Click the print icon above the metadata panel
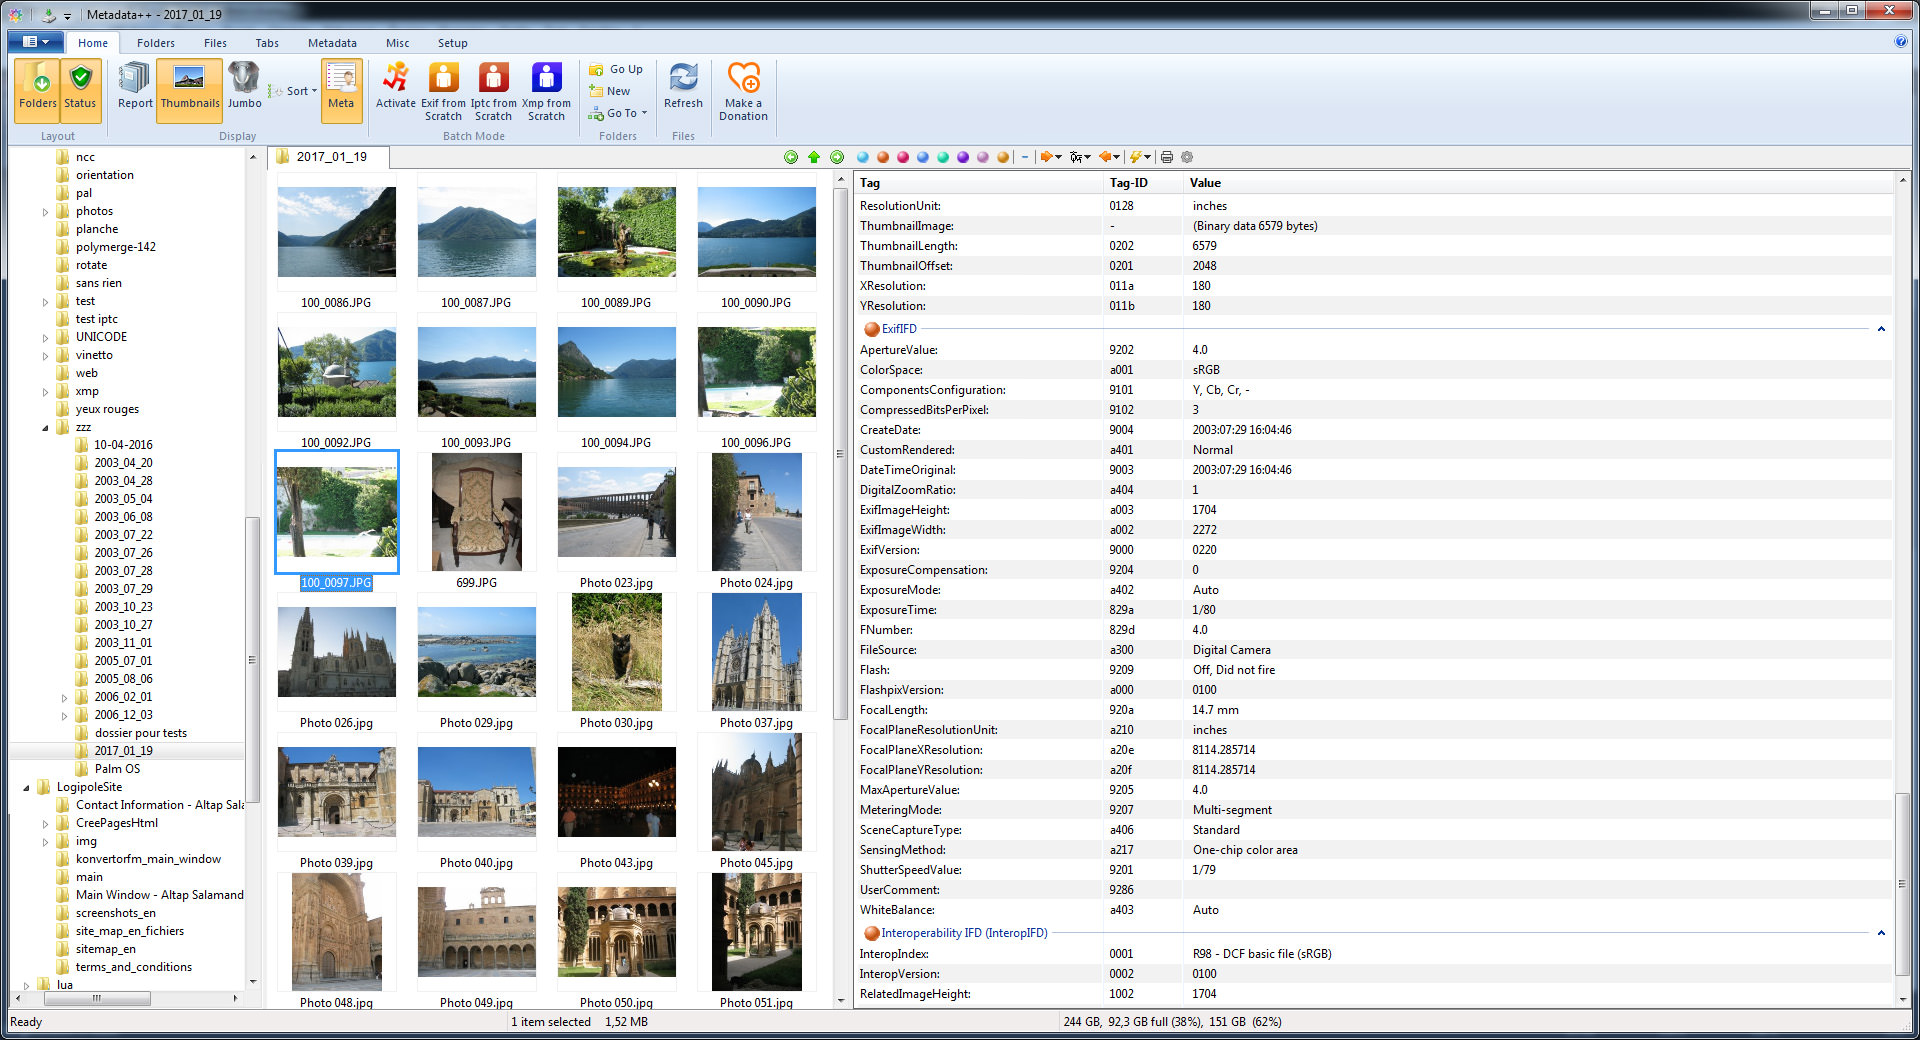The height and width of the screenshot is (1040, 1920). (x=1166, y=157)
